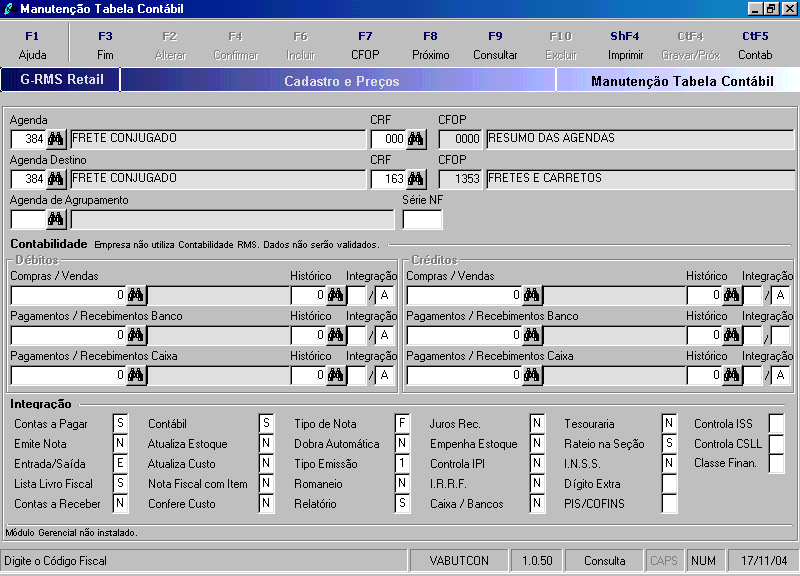Image resolution: width=800 pixels, height=576 pixels.
Task: Click the CFOP 1353 field
Action: point(460,179)
